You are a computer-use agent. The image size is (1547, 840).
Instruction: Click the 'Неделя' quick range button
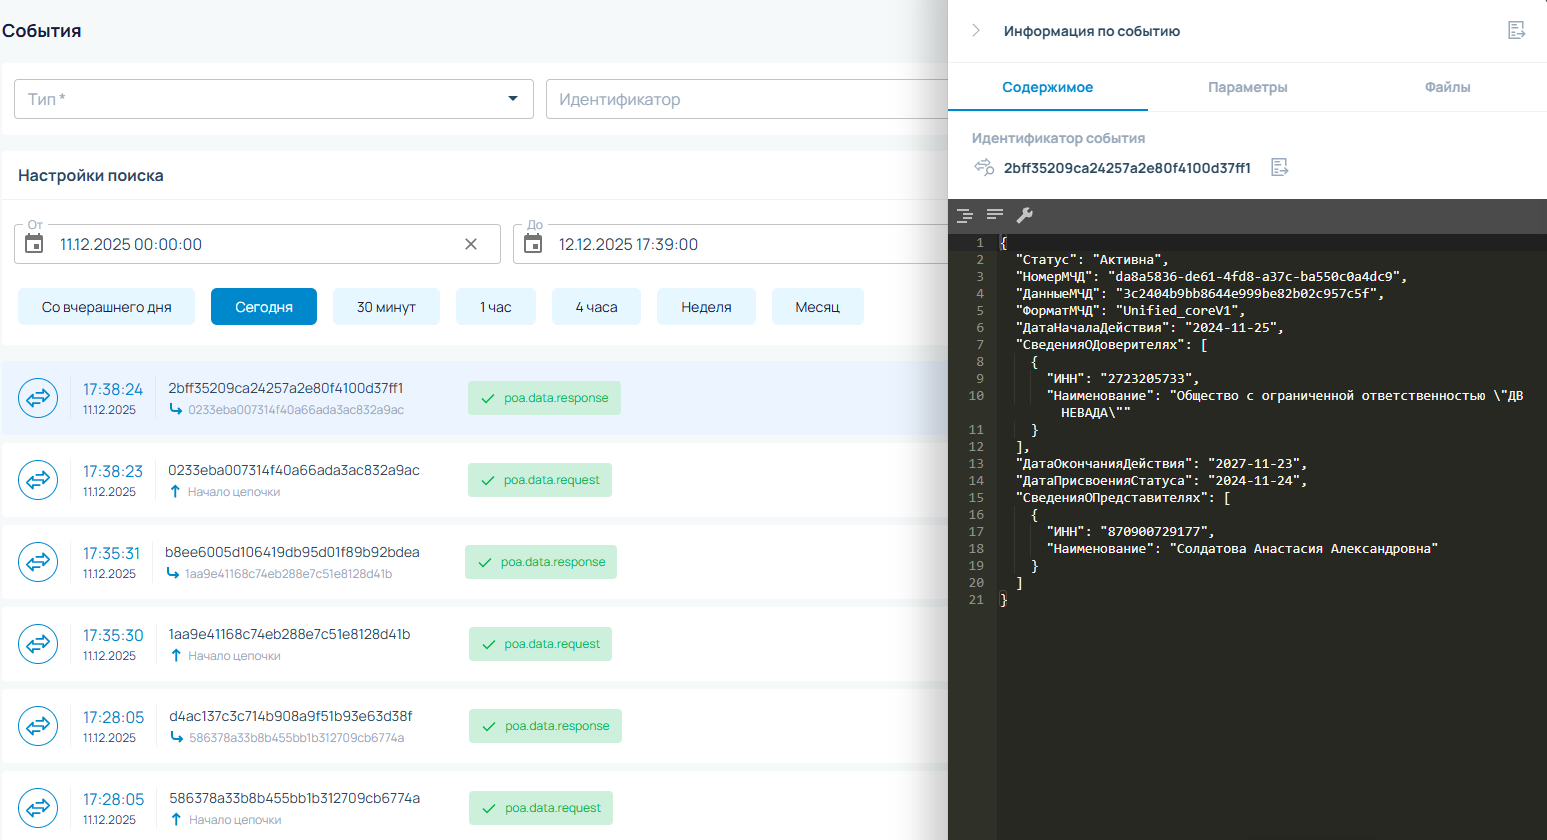pyautogui.click(x=706, y=307)
